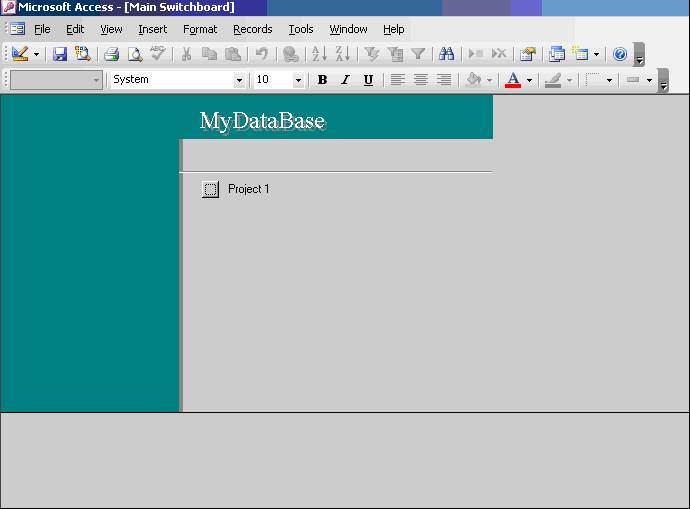Toggle Bold formatting
690x509 pixels.
(322, 80)
